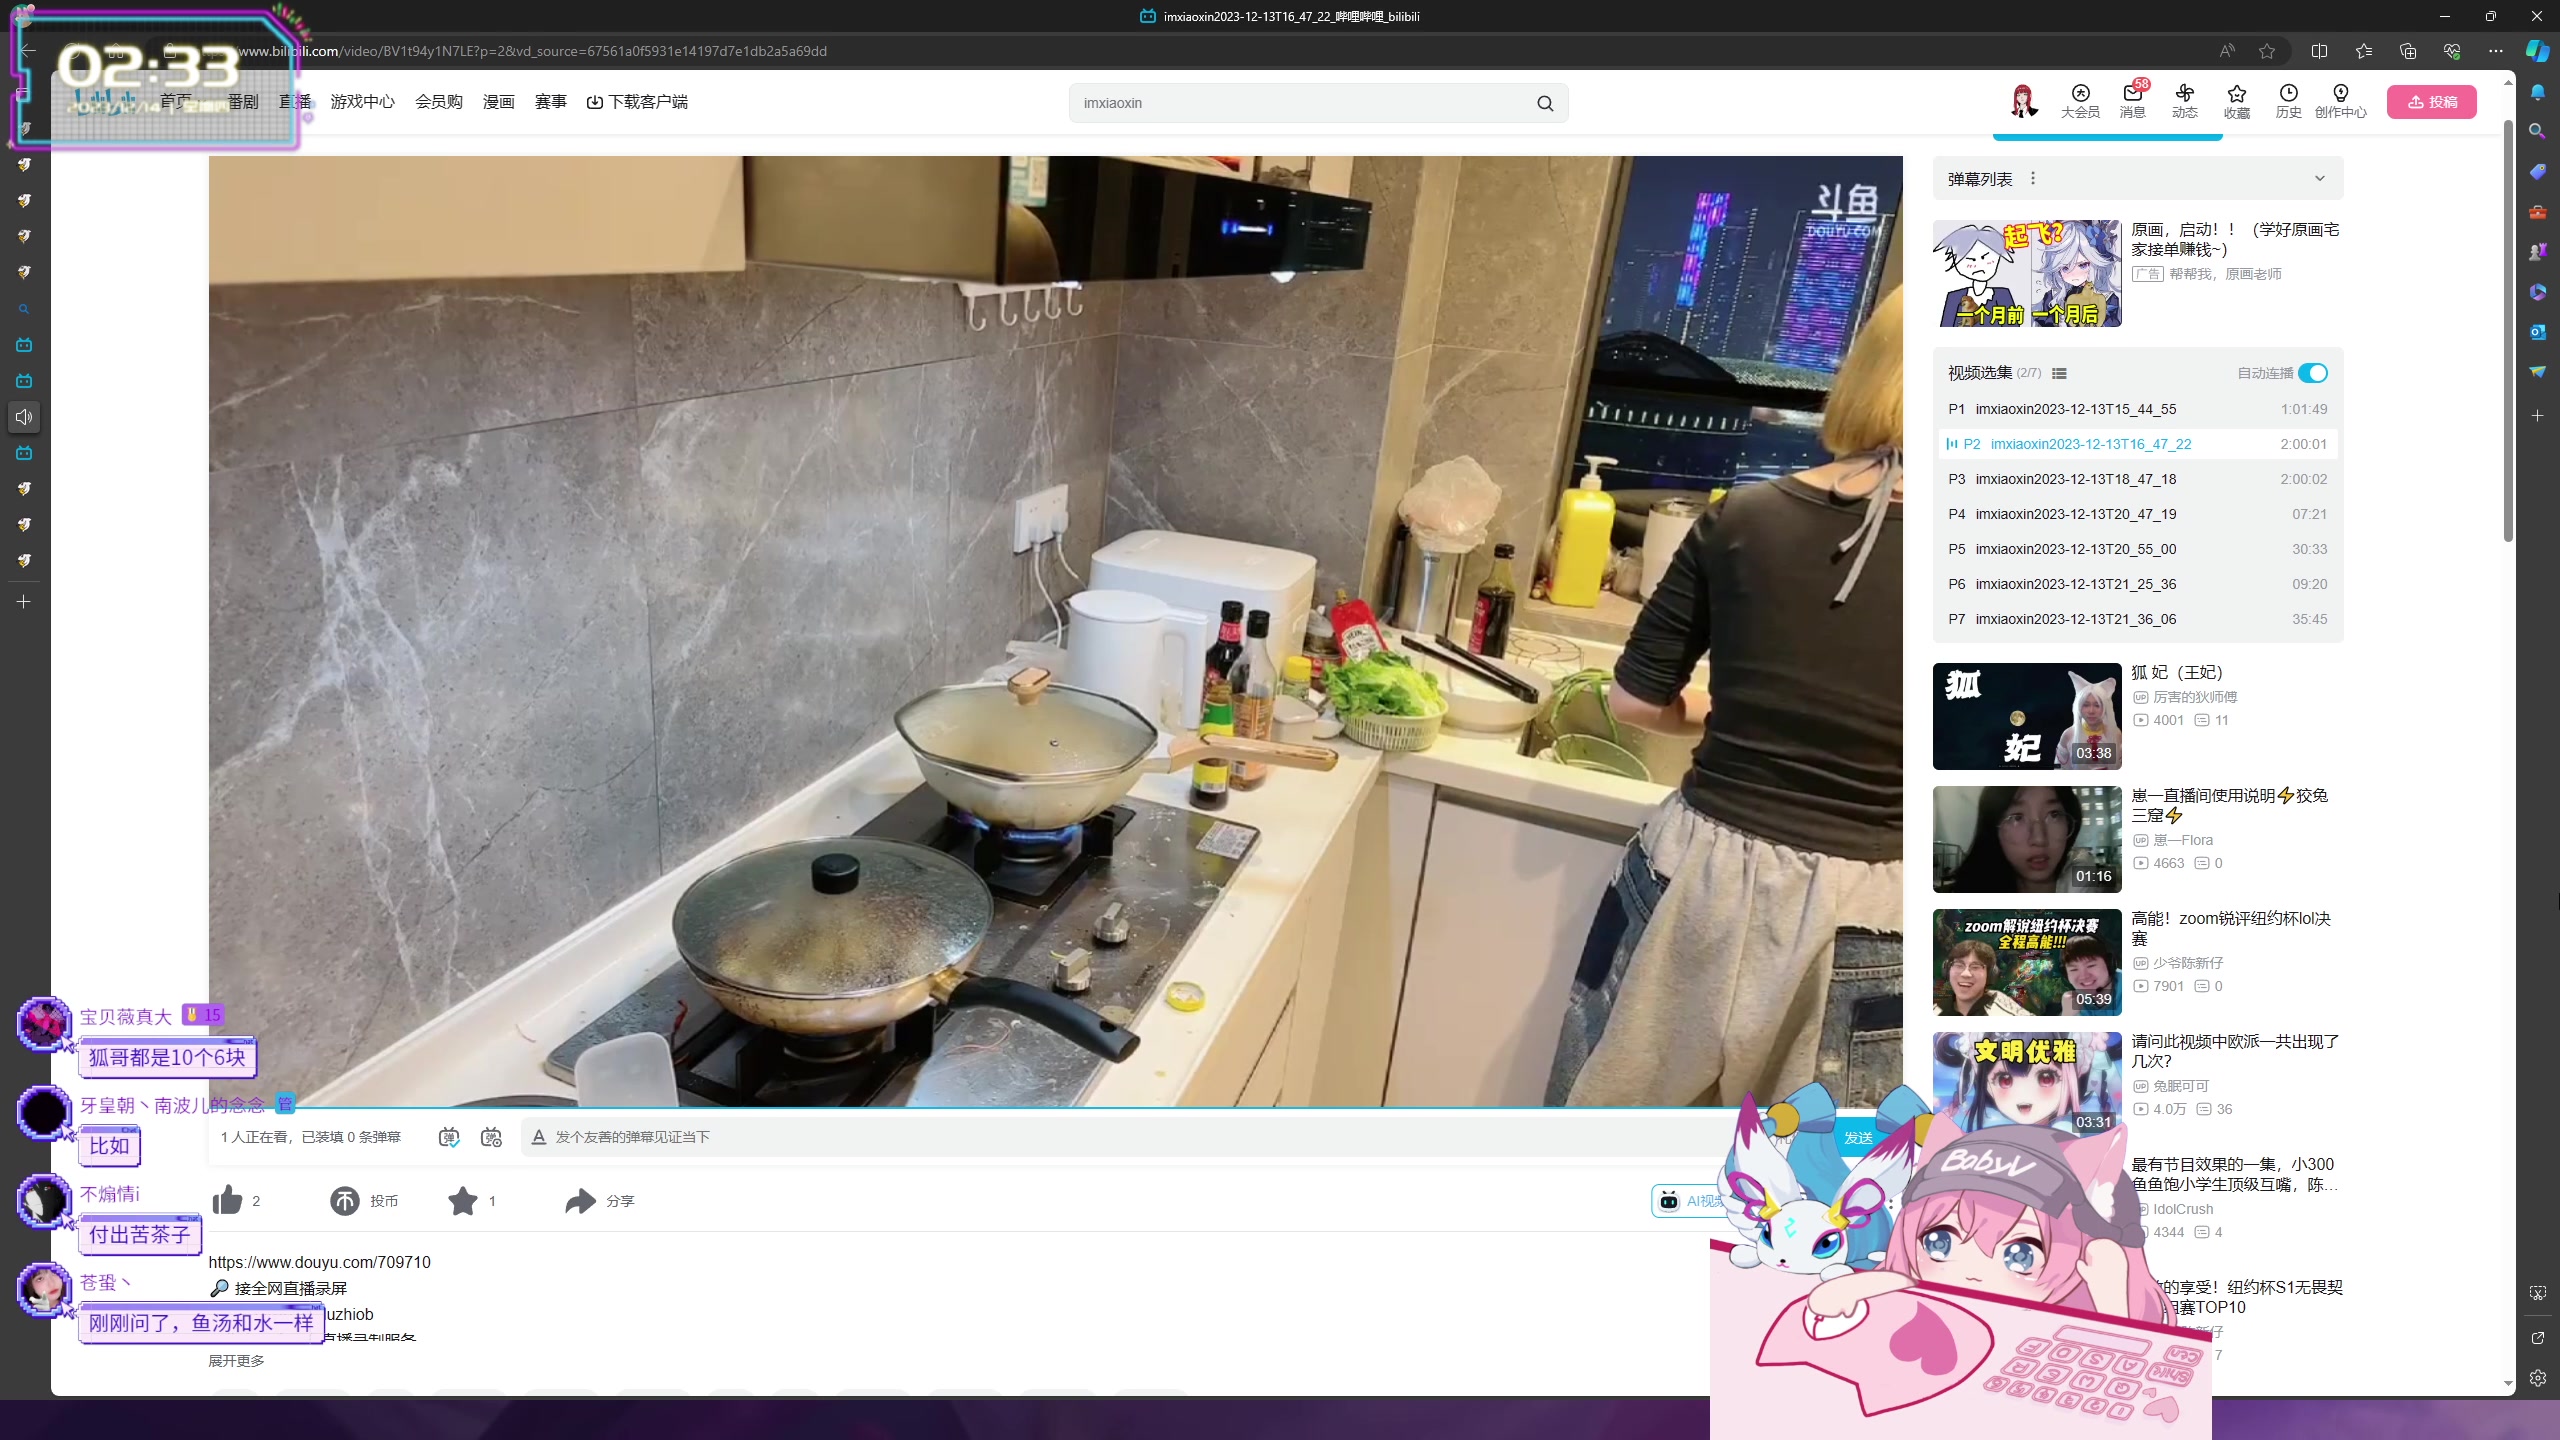Expand the description via 展开更多
Image resolution: width=2560 pixels, height=1440 pixels.
pos(236,1361)
